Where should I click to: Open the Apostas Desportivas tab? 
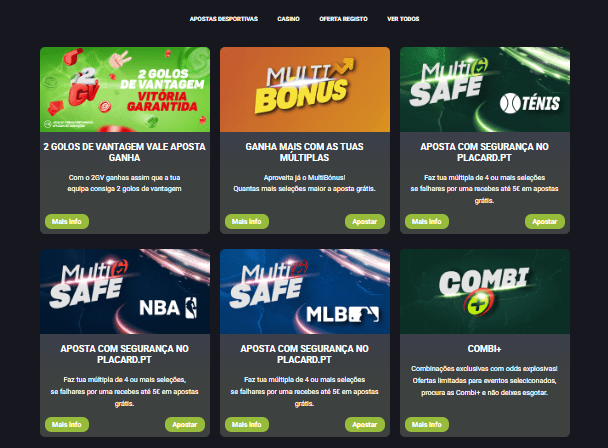pos(224,19)
